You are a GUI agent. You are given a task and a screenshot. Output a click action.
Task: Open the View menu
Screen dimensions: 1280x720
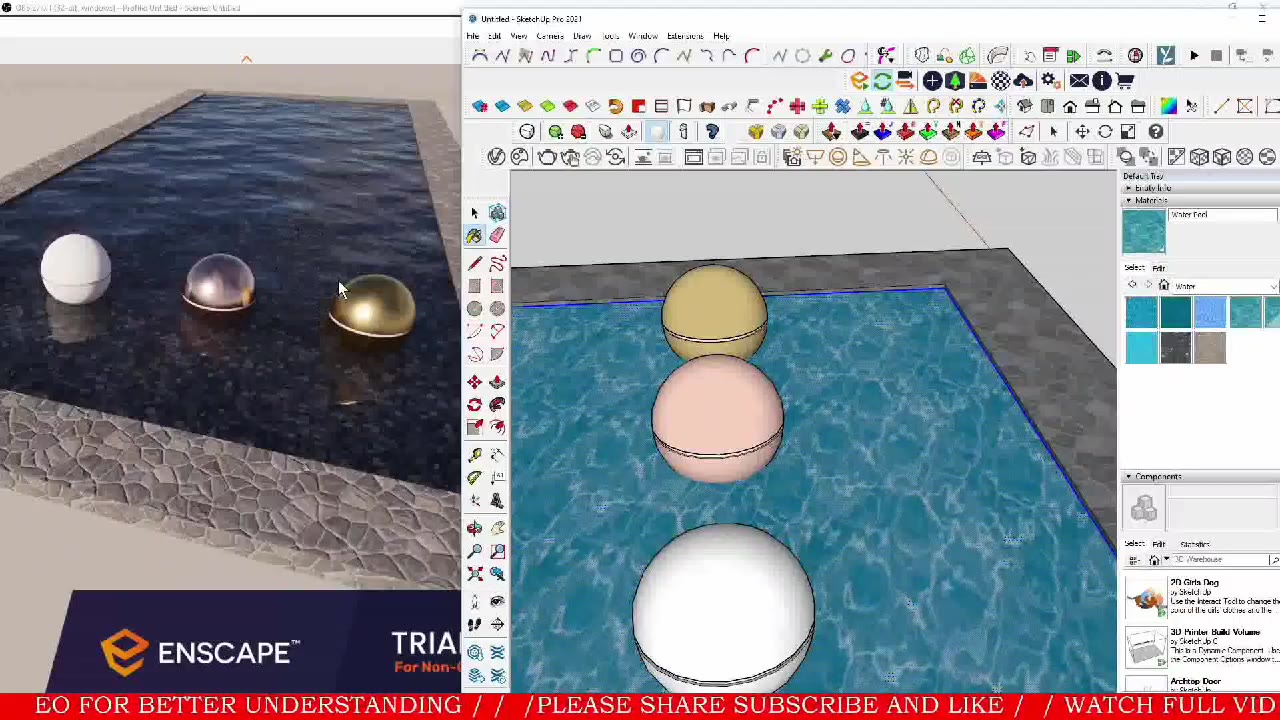(x=518, y=36)
